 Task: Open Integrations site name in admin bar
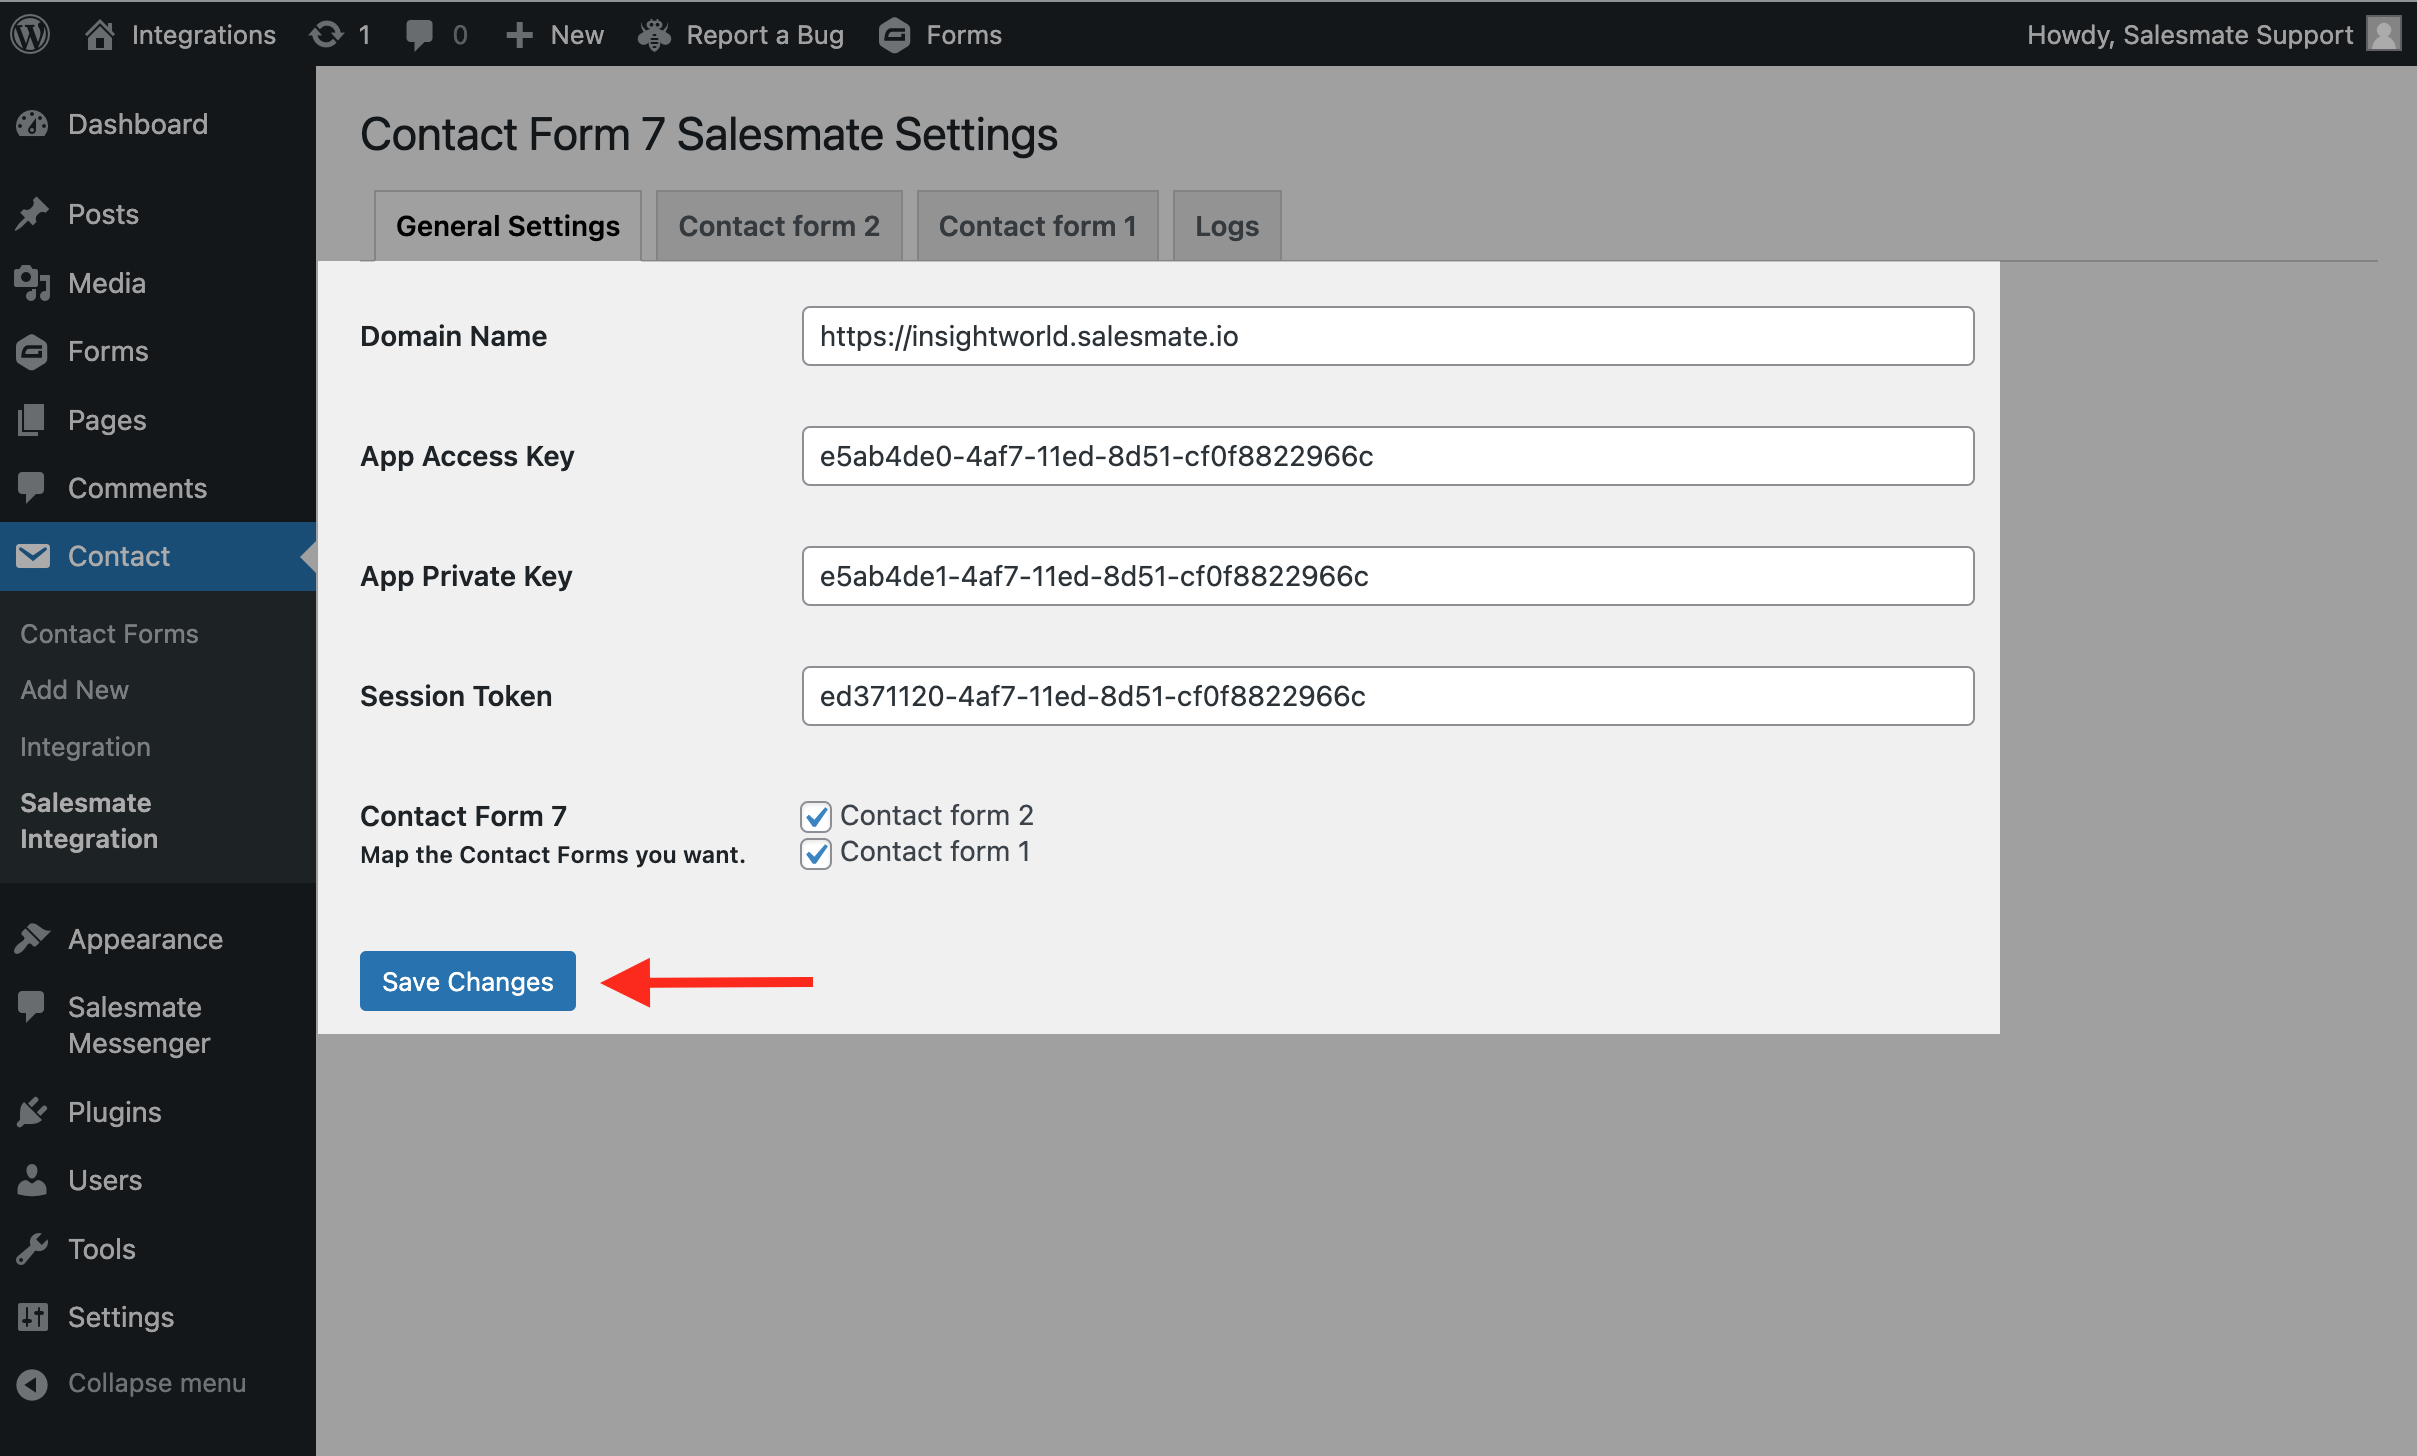click(x=203, y=35)
